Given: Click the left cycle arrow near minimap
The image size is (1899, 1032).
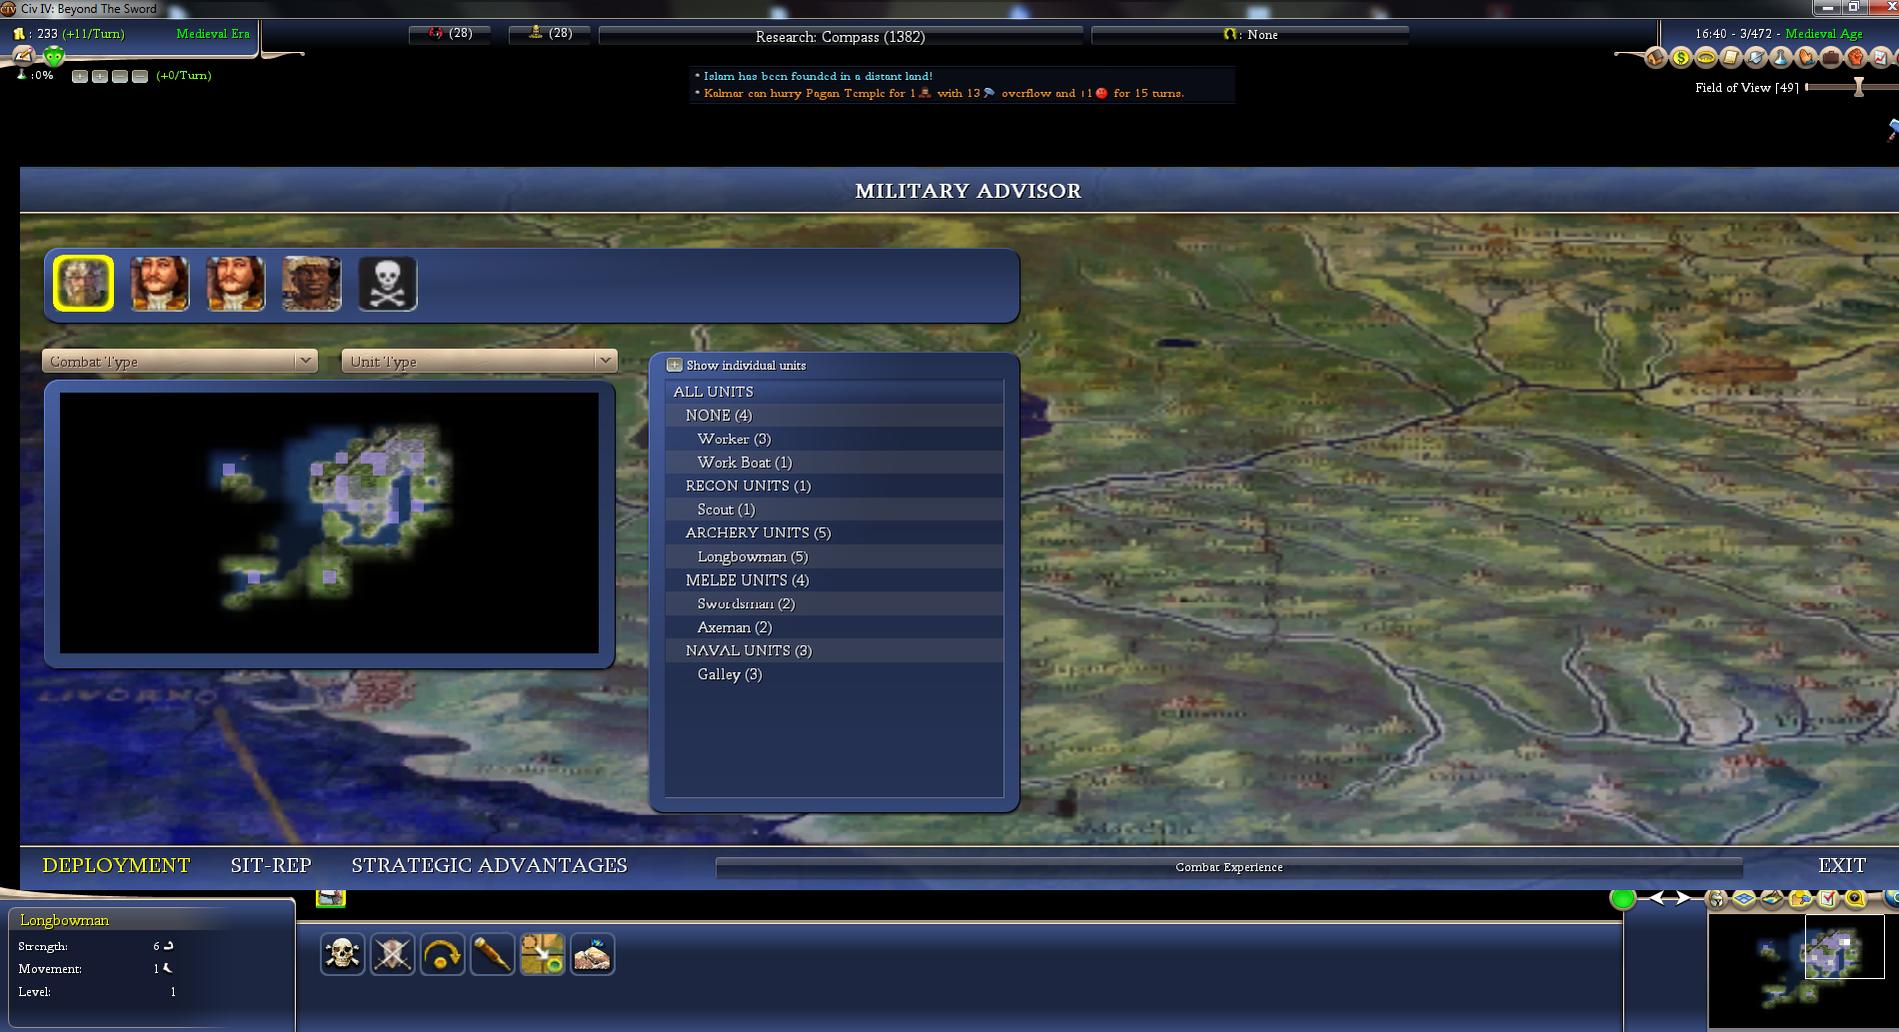Looking at the screenshot, I should point(1658,898).
